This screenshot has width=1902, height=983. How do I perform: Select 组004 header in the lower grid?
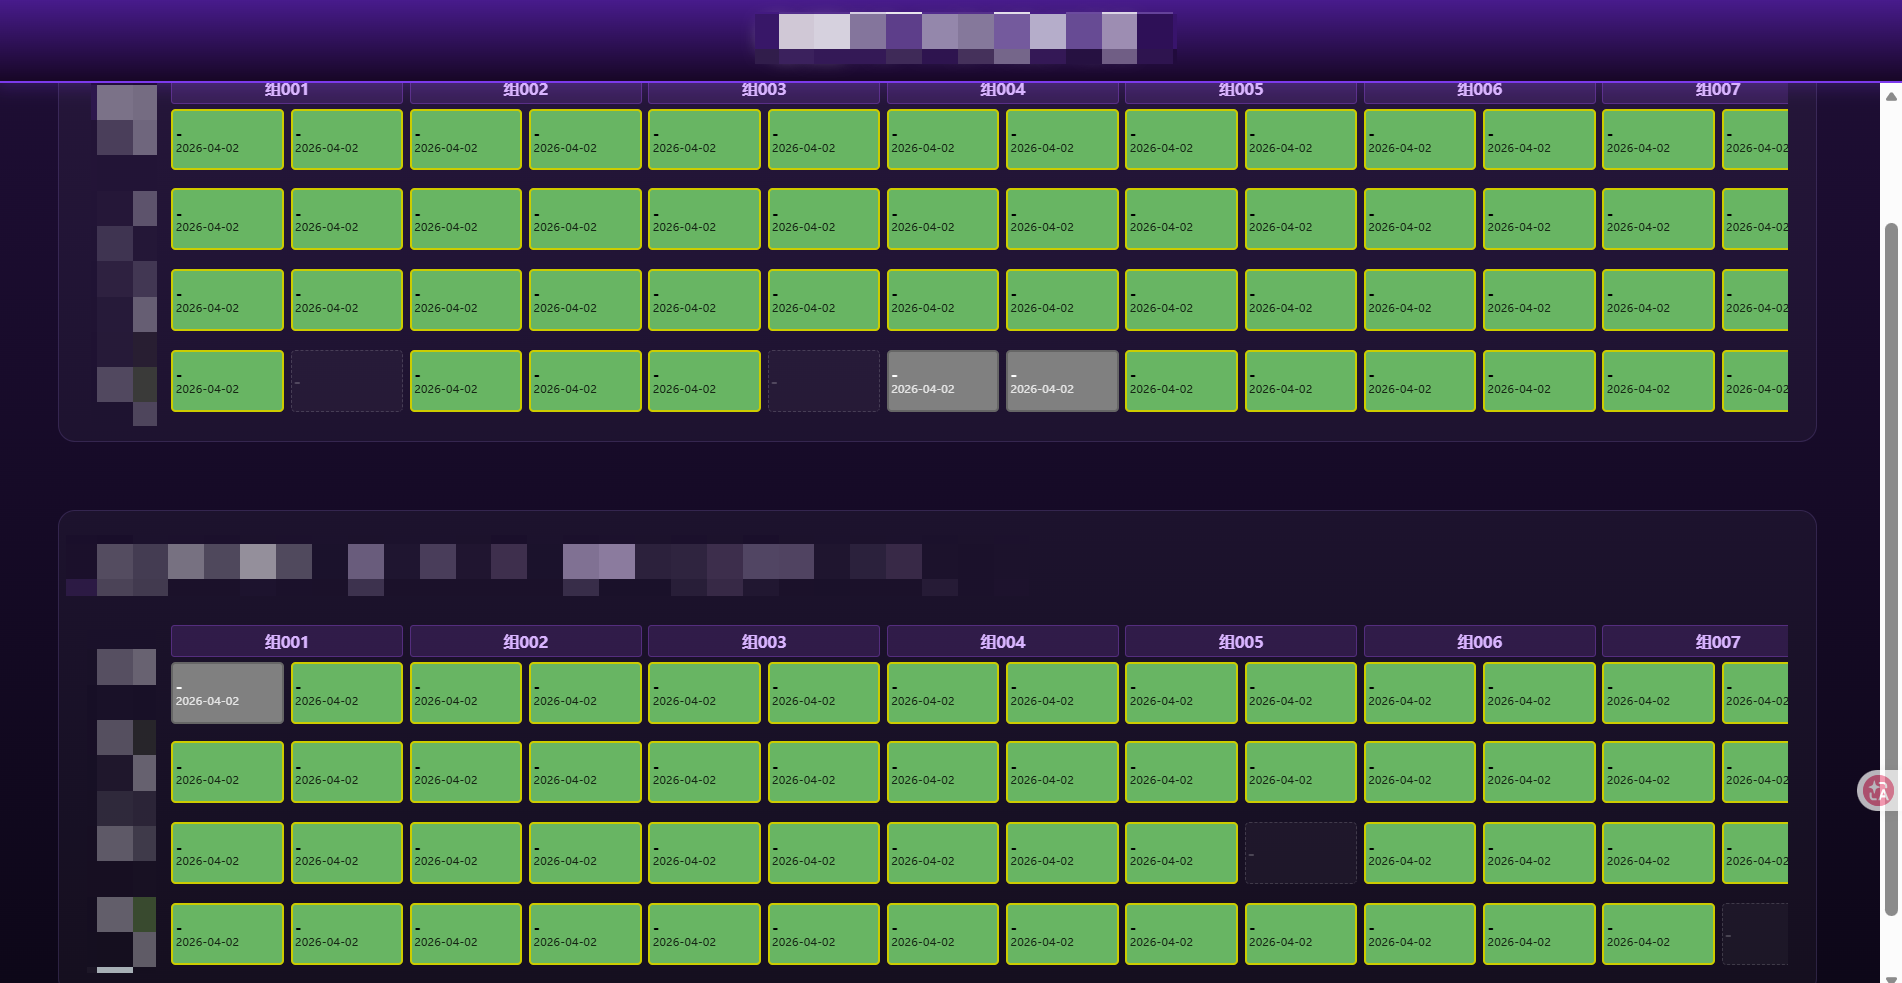pos(1003,641)
